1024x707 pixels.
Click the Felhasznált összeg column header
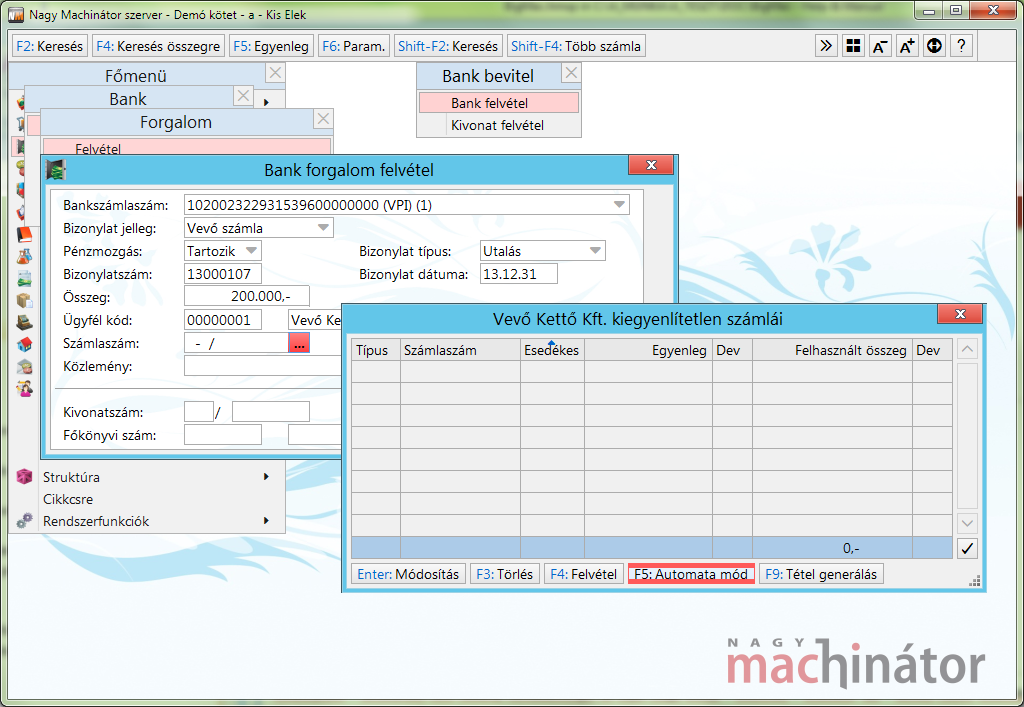pos(832,350)
